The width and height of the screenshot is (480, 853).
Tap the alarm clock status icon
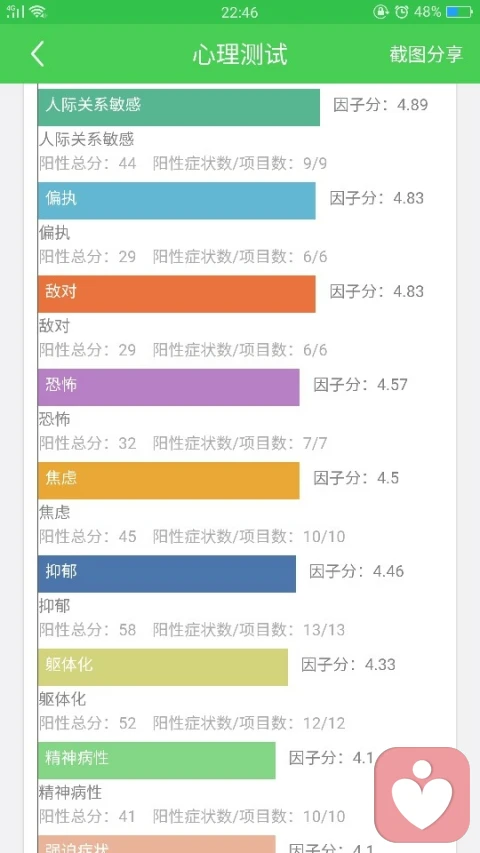pos(402,11)
